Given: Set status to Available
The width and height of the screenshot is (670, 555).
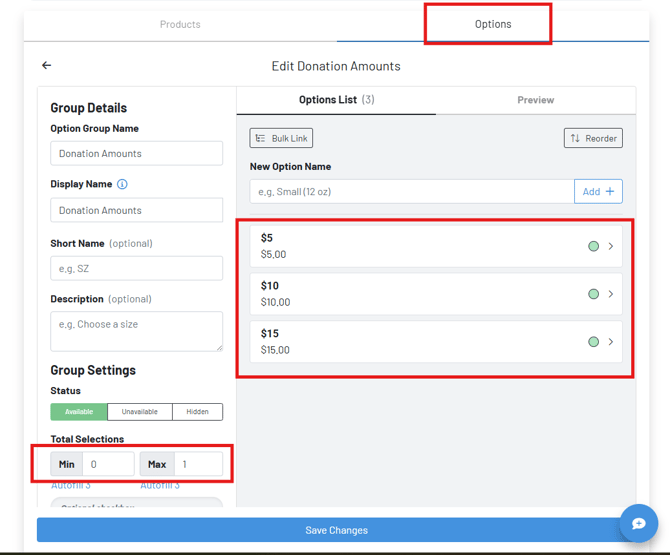Looking at the screenshot, I should [x=79, y=412].
